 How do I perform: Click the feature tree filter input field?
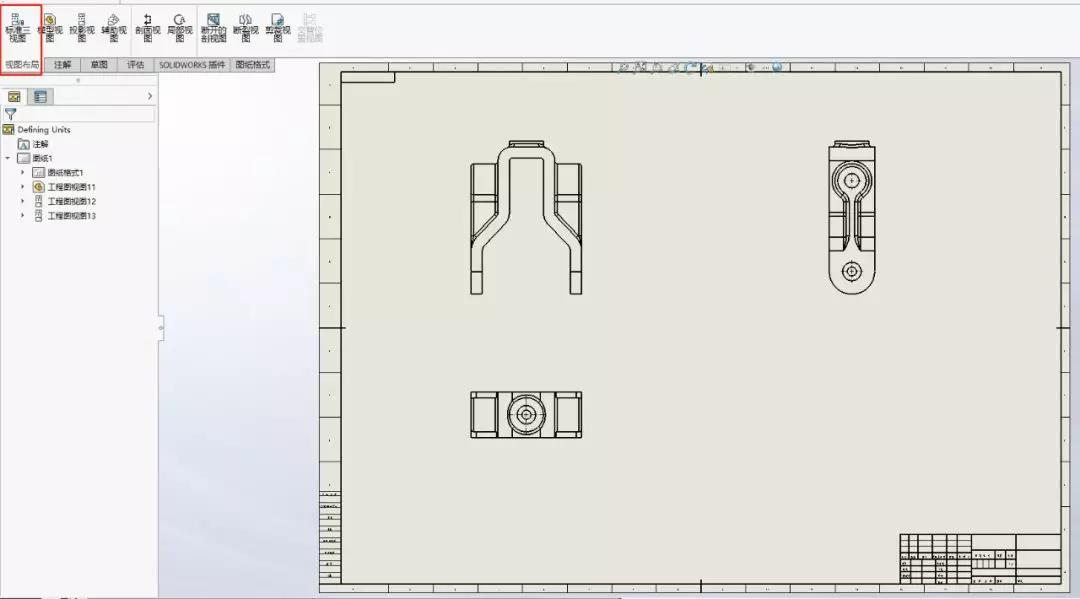coord(86,115)
